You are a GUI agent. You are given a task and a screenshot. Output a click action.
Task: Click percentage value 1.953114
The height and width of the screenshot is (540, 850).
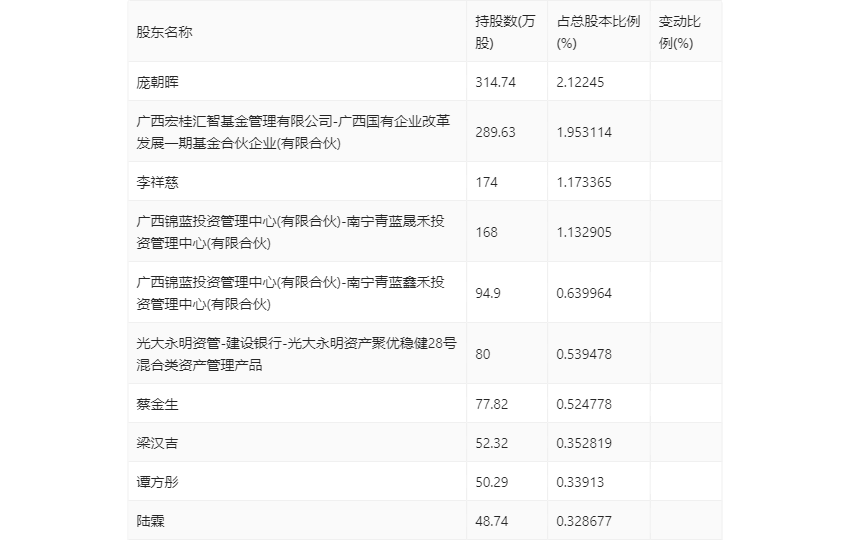tap(584, 132)
